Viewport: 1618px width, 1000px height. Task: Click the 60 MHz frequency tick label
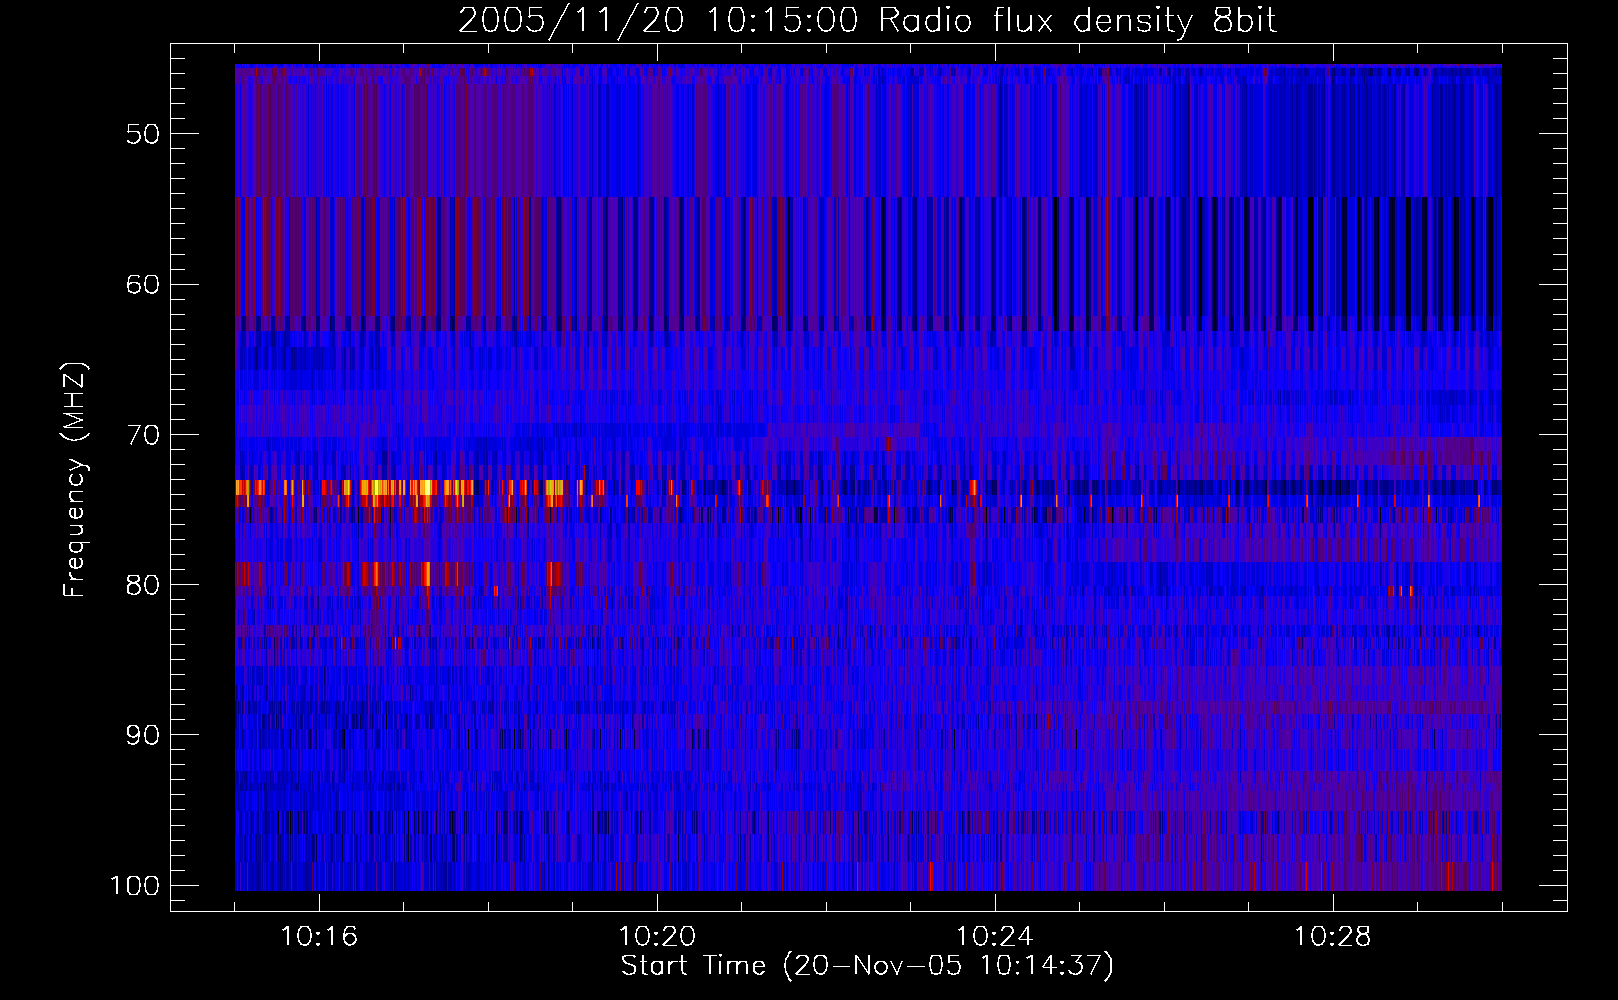143,284
